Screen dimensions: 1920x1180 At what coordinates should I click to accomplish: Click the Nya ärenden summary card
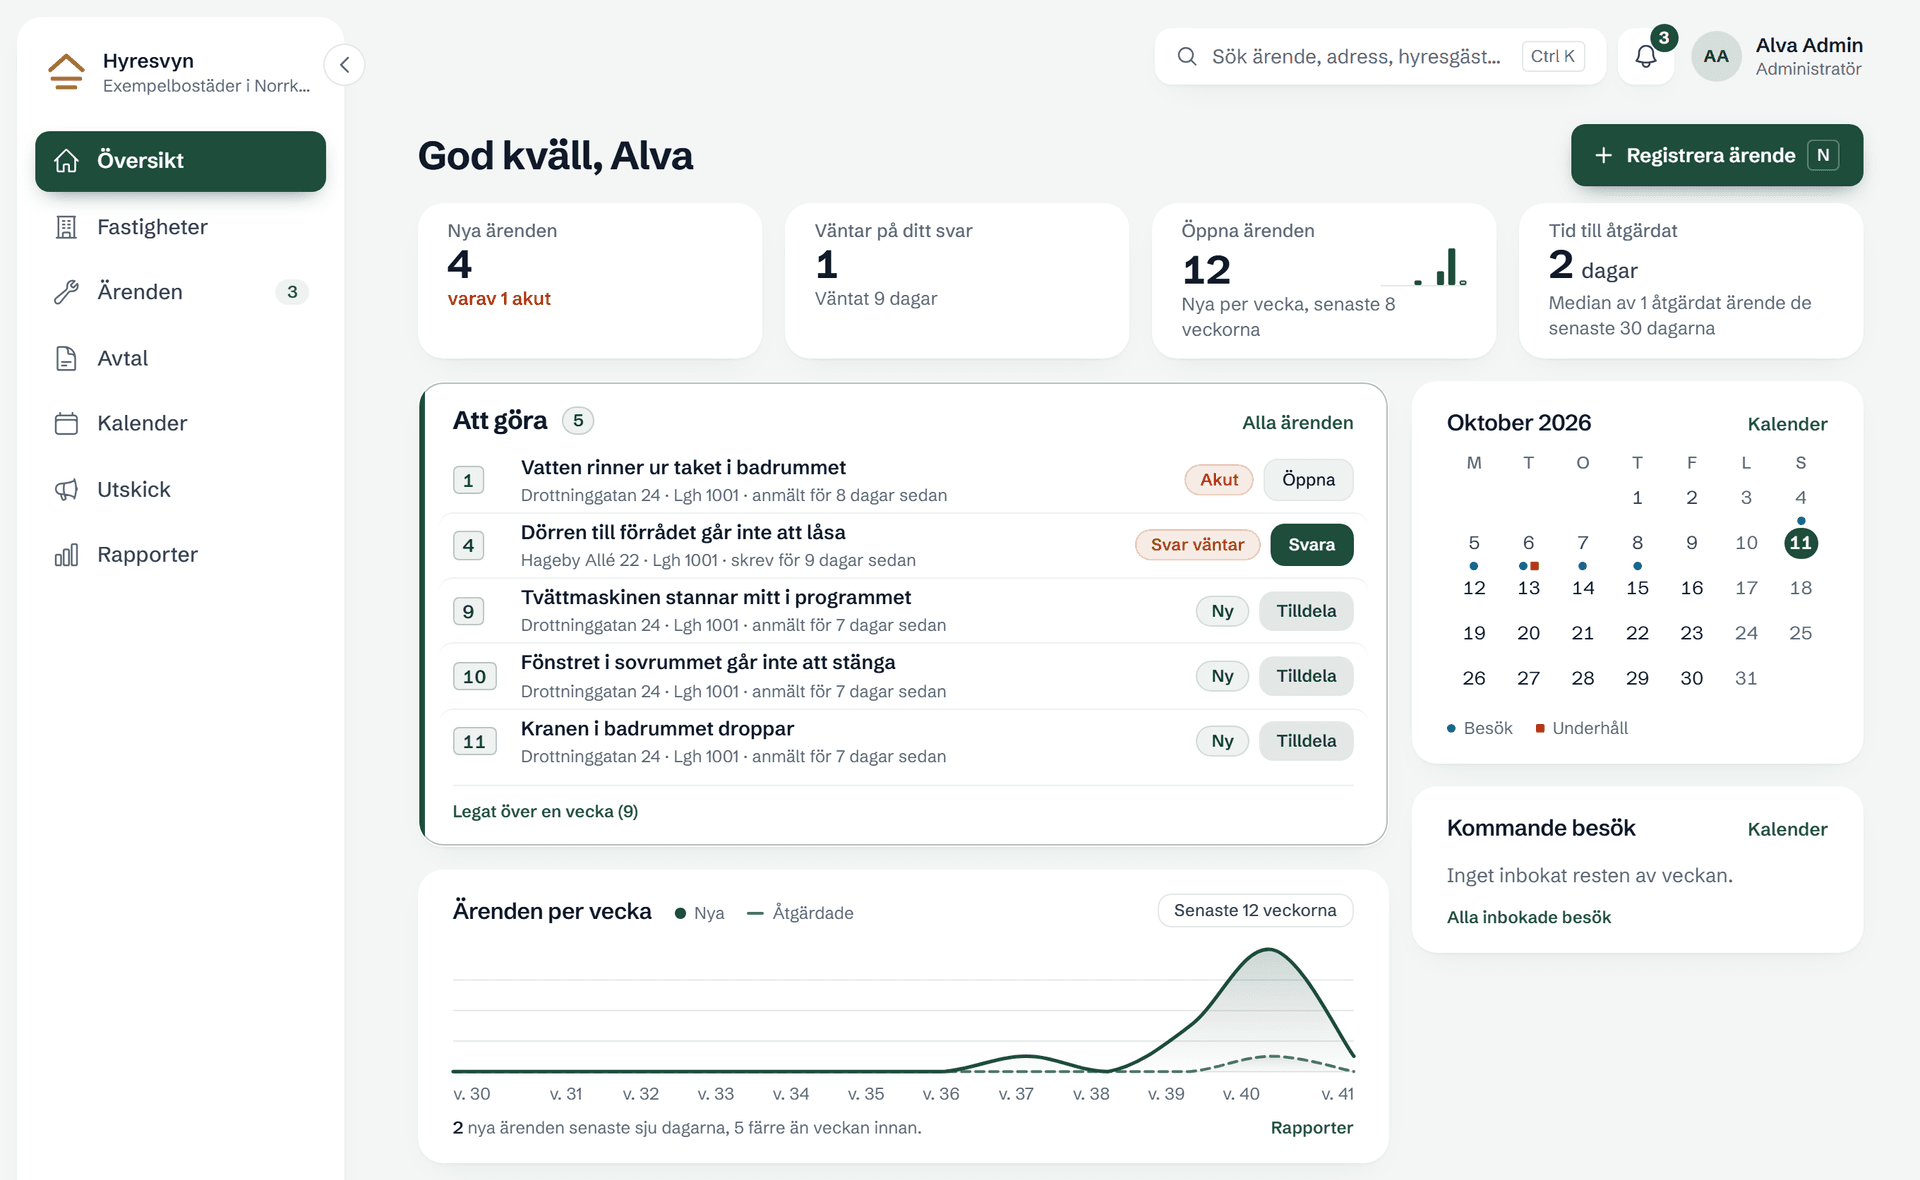pyautogui.click(x=590, y=281)
